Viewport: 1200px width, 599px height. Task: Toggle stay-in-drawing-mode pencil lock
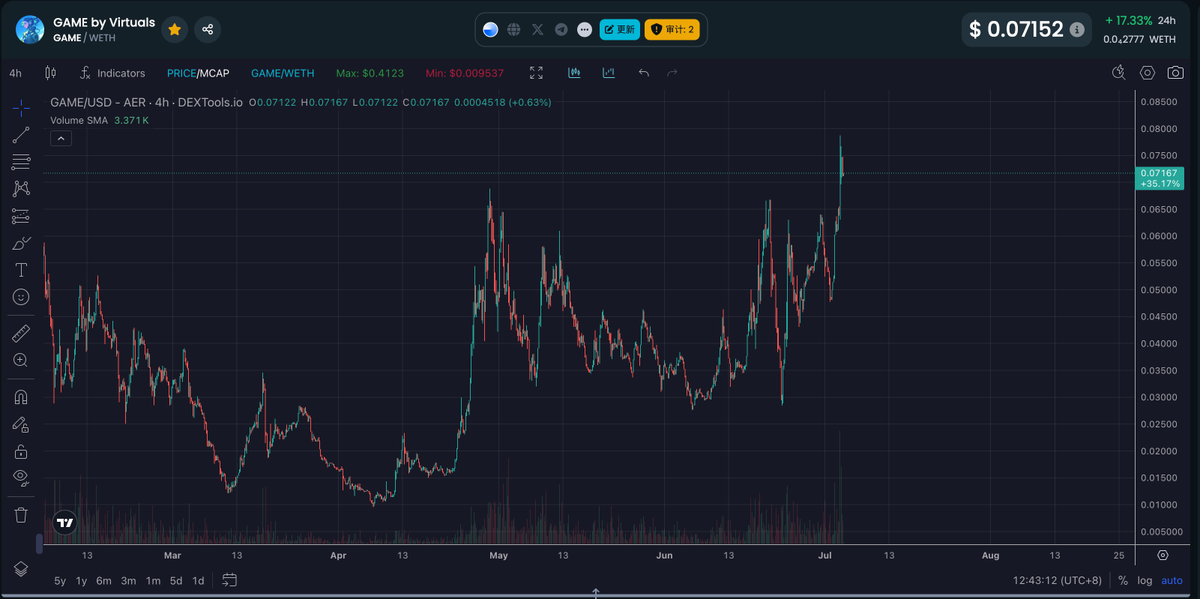[21, 424]
